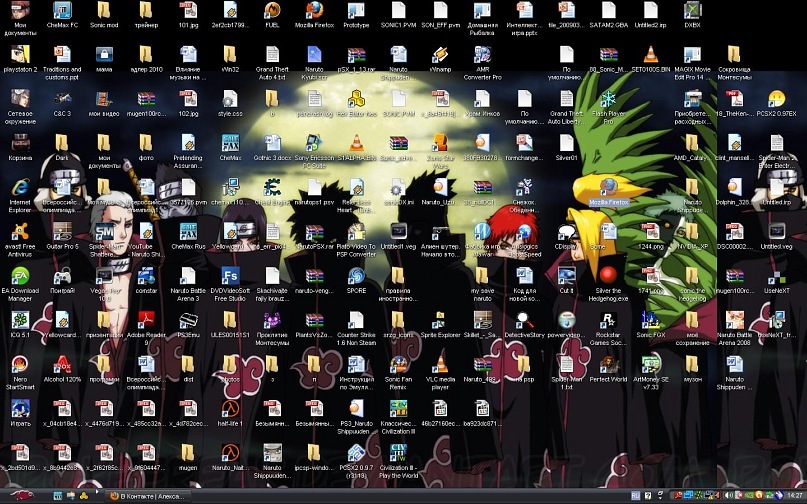Viewport: 807px width, 504px height.
Task: Open the Корзина recycle bin
Action: pyautogui.click(x=19, y=142)
